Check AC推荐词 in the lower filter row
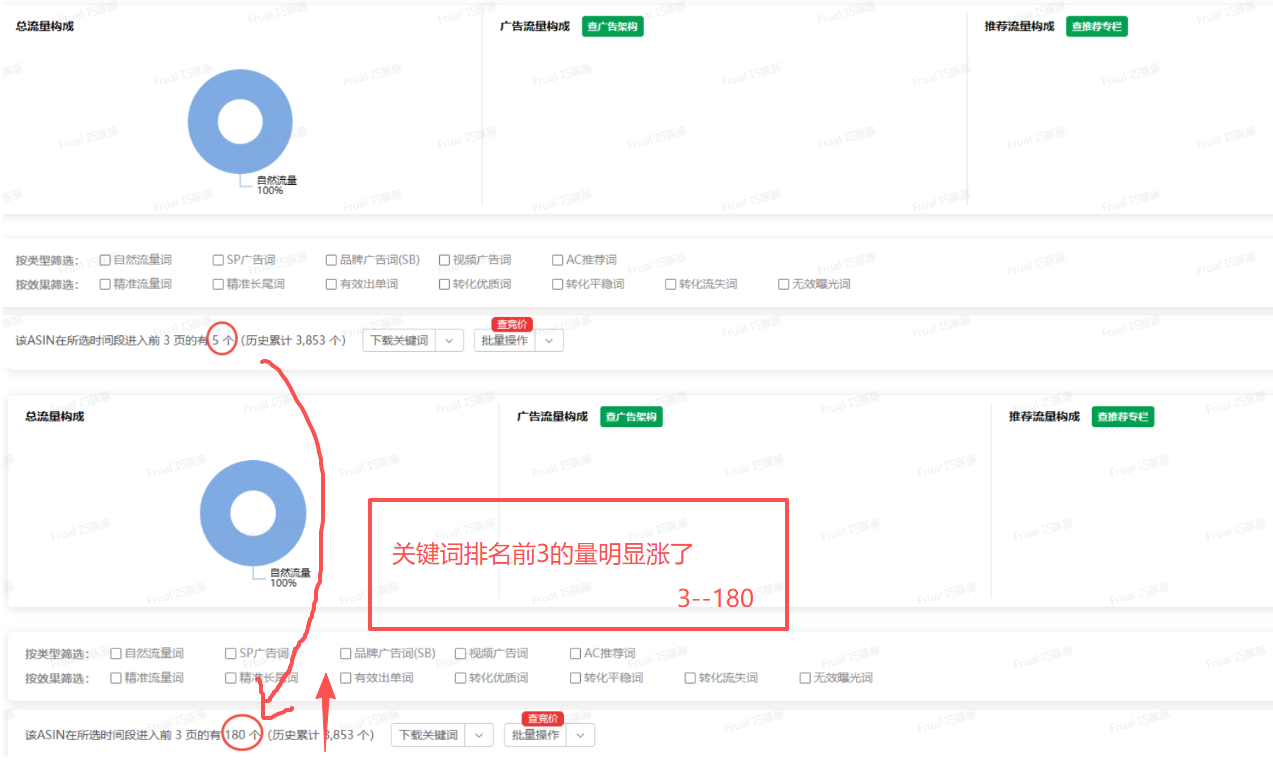 pyautogui.click(x=575, y=654)
